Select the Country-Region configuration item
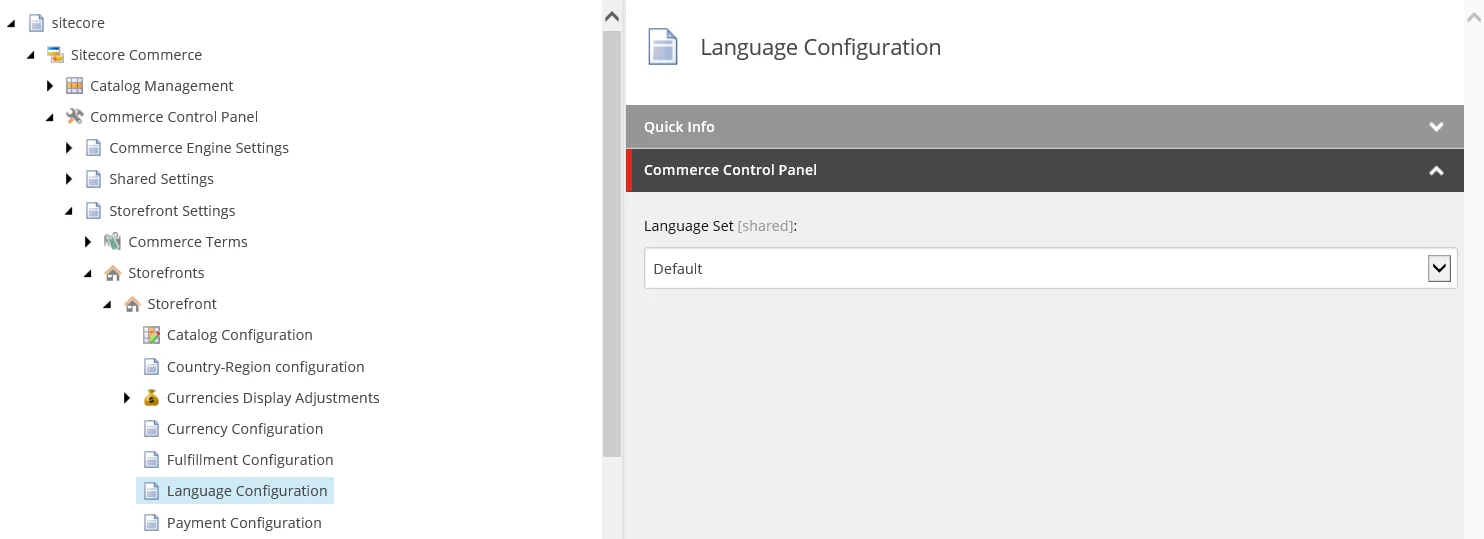The width and height of the screenshot is (1484, 539). point(265,366)
